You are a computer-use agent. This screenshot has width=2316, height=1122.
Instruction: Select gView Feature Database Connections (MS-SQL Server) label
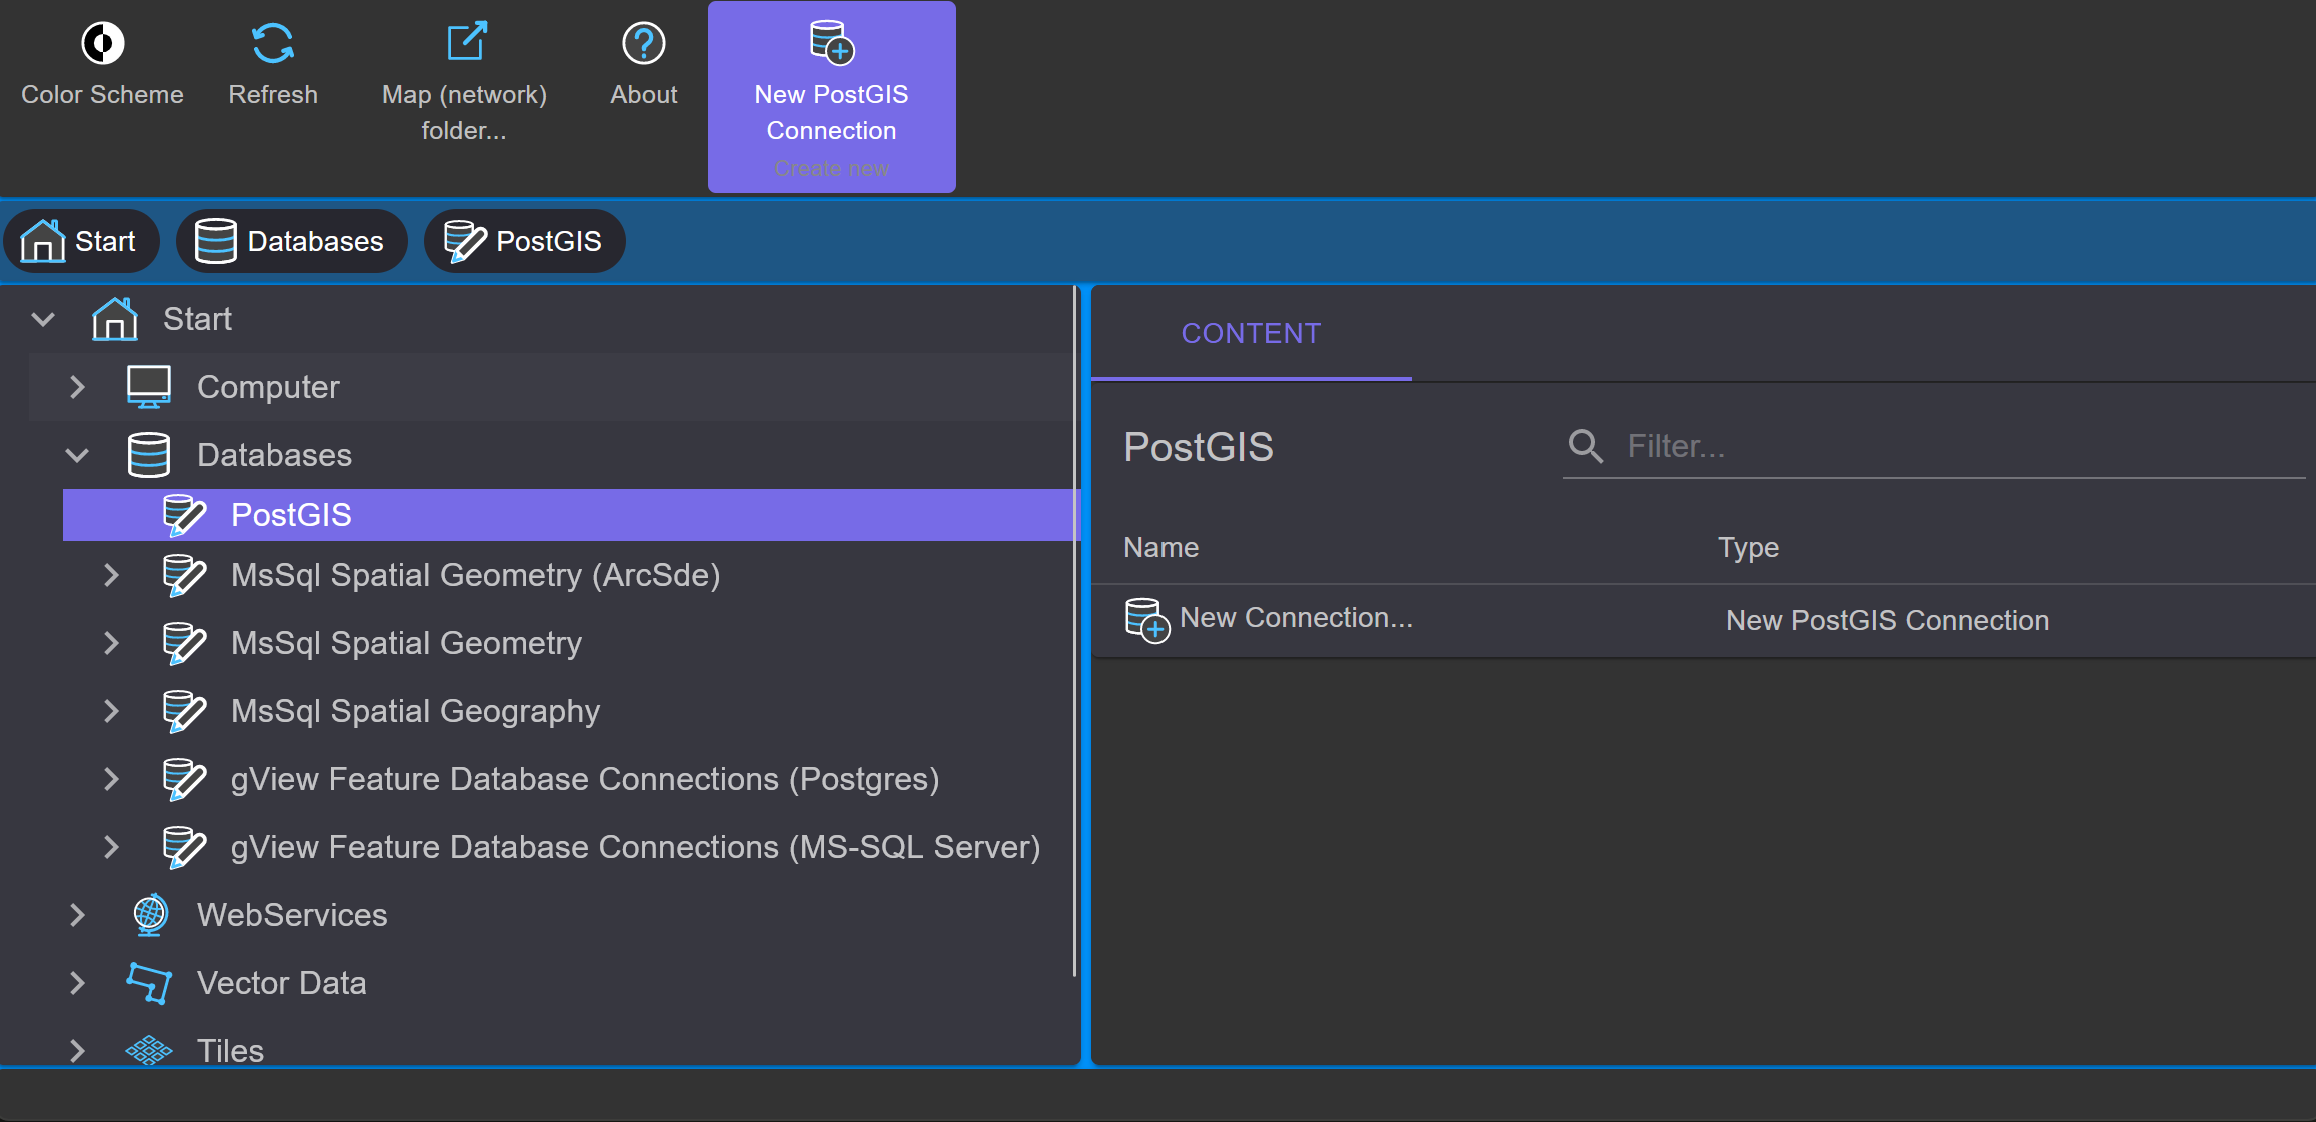pyautogui.click(x=635, y=847)
